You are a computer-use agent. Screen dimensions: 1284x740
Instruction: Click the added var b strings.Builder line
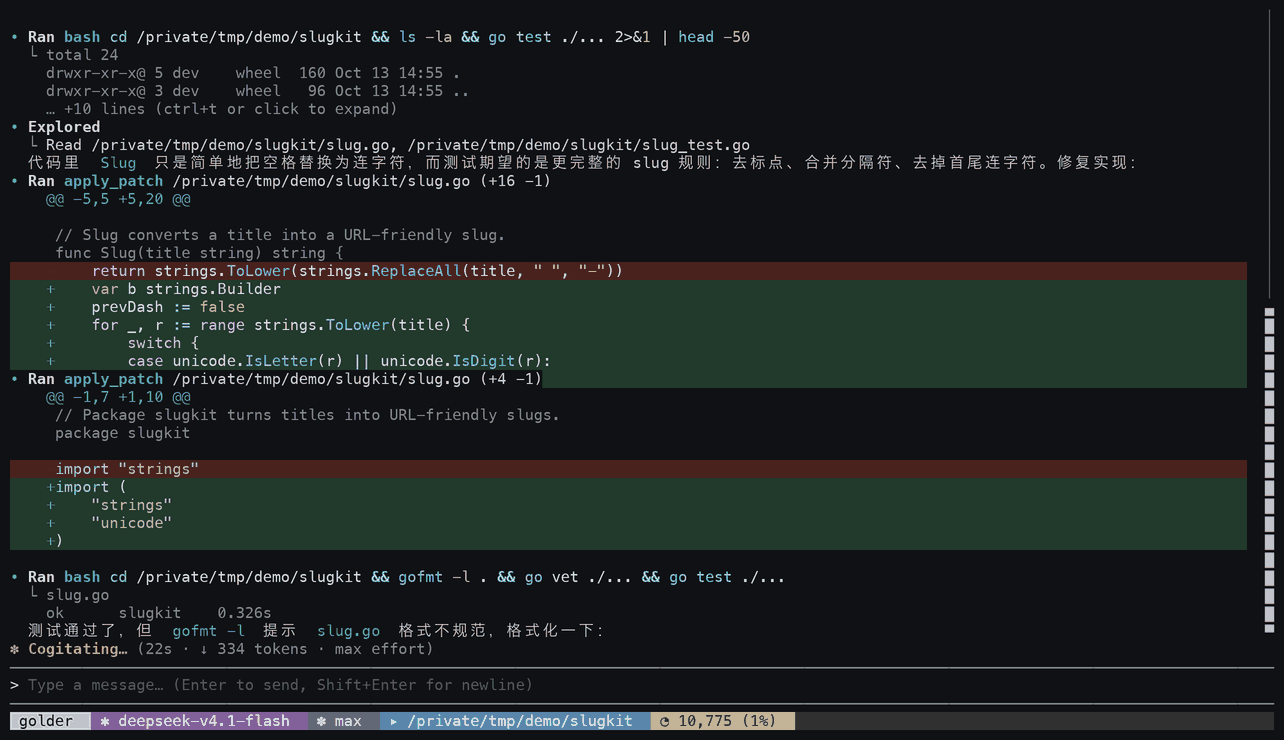(x=628, y=289)
